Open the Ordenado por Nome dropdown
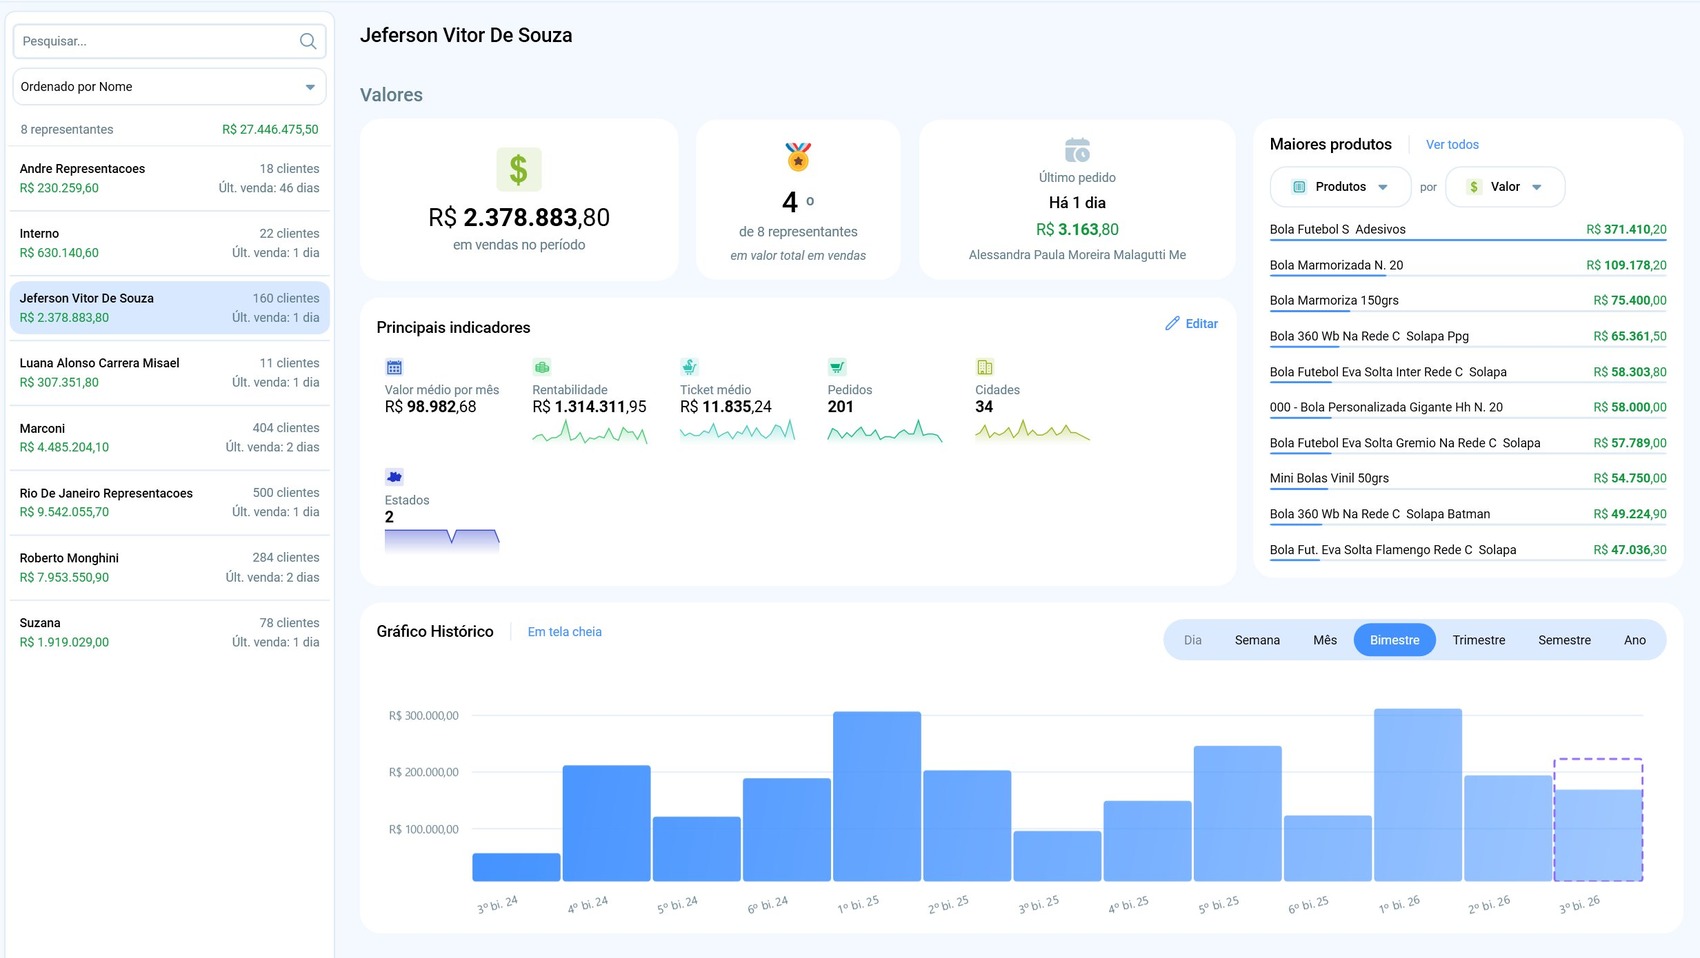1700x958 pixels. (169, 87)
